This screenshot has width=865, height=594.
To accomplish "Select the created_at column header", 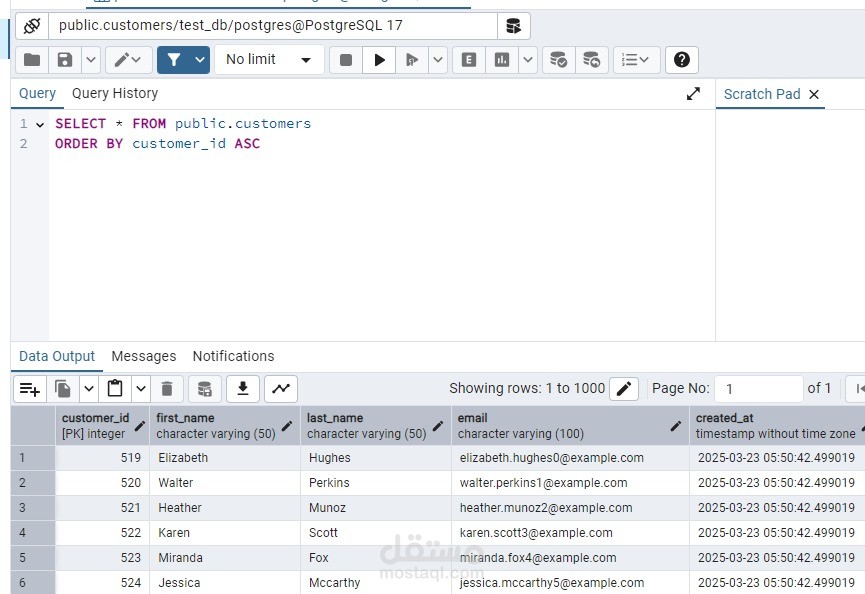I will pos(777,426).
